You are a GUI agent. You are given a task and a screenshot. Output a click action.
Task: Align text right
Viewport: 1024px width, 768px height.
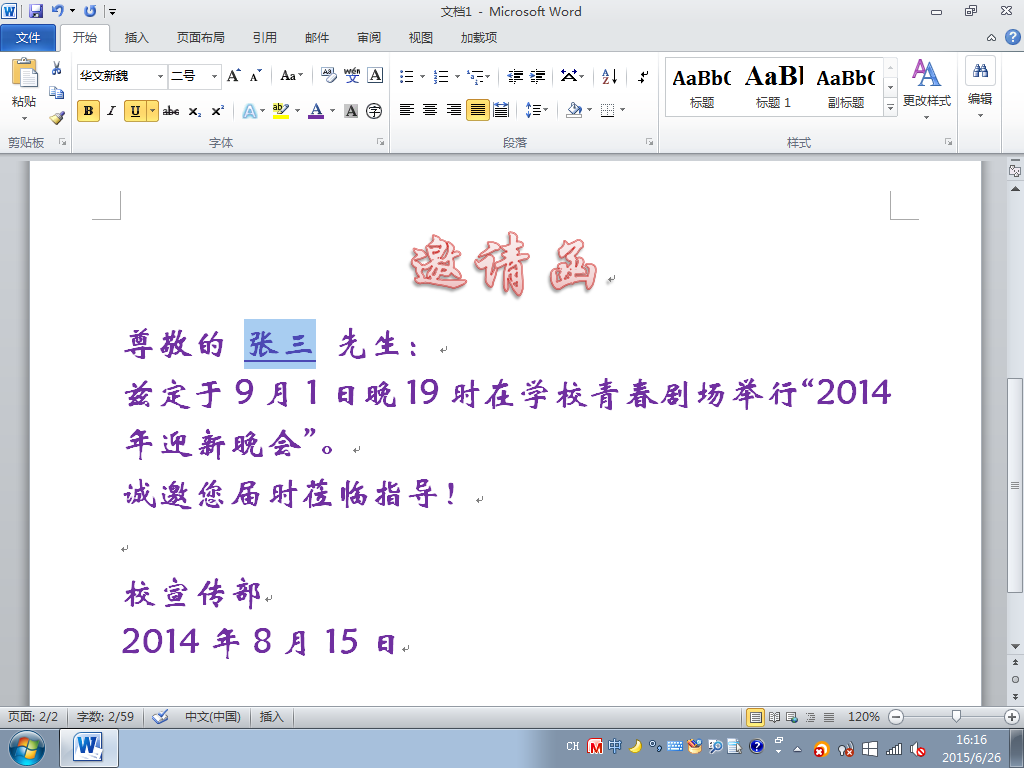tap(454, 110)
